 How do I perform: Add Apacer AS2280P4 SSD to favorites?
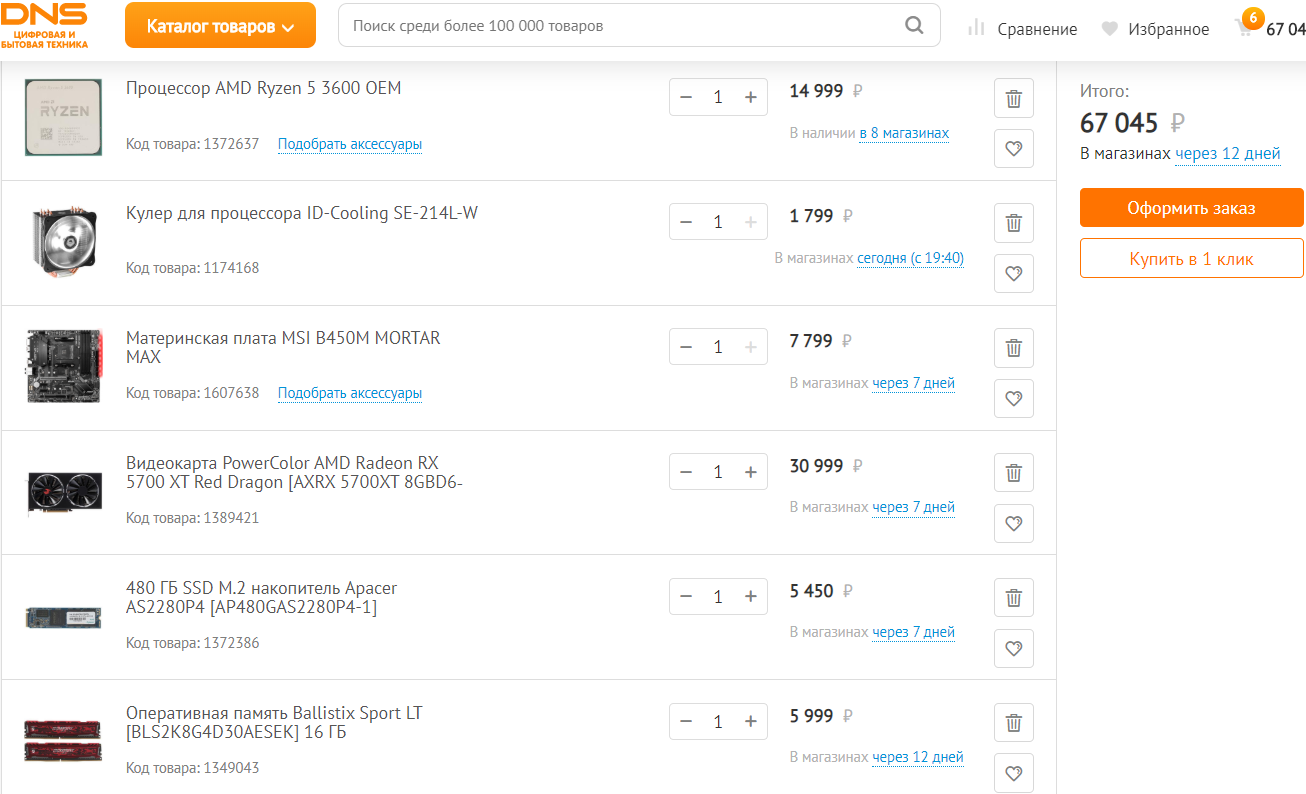[x=1014, y=648]
